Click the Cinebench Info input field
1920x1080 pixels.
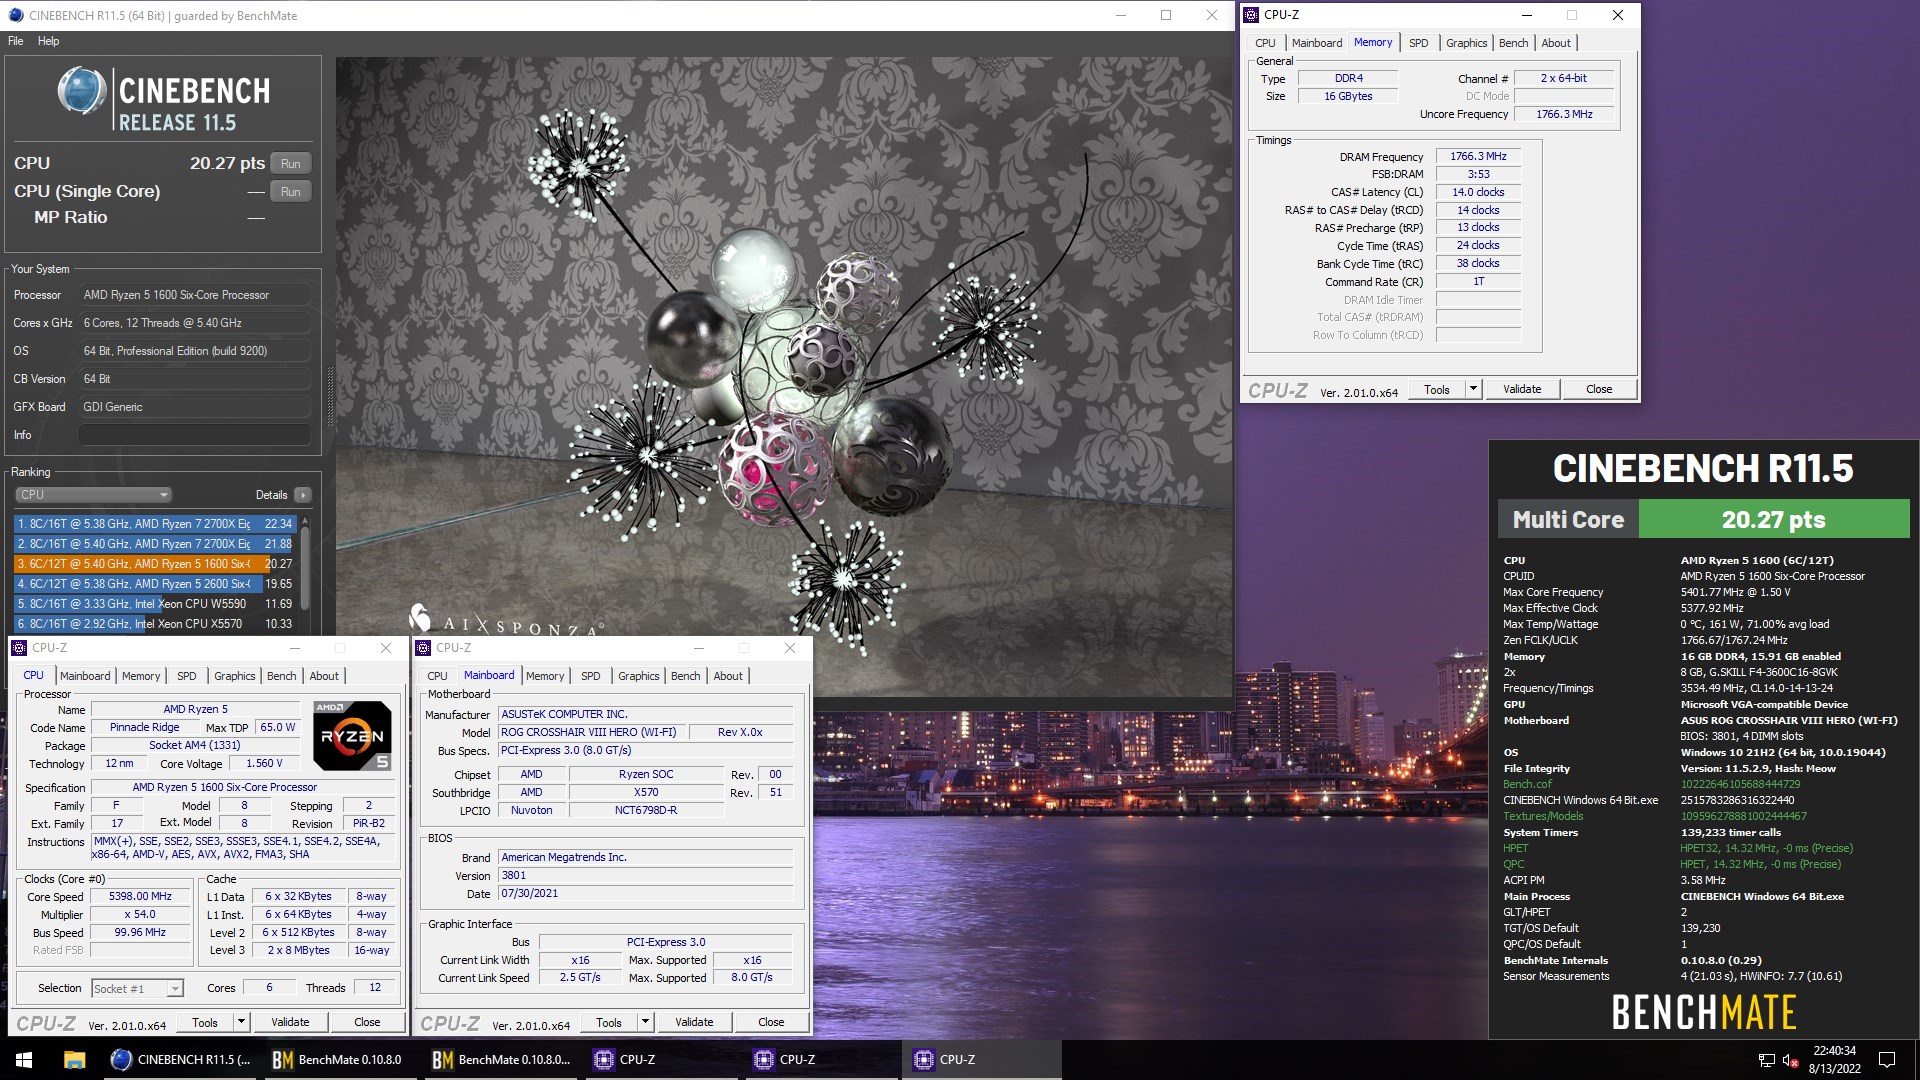tap(194, 435)
